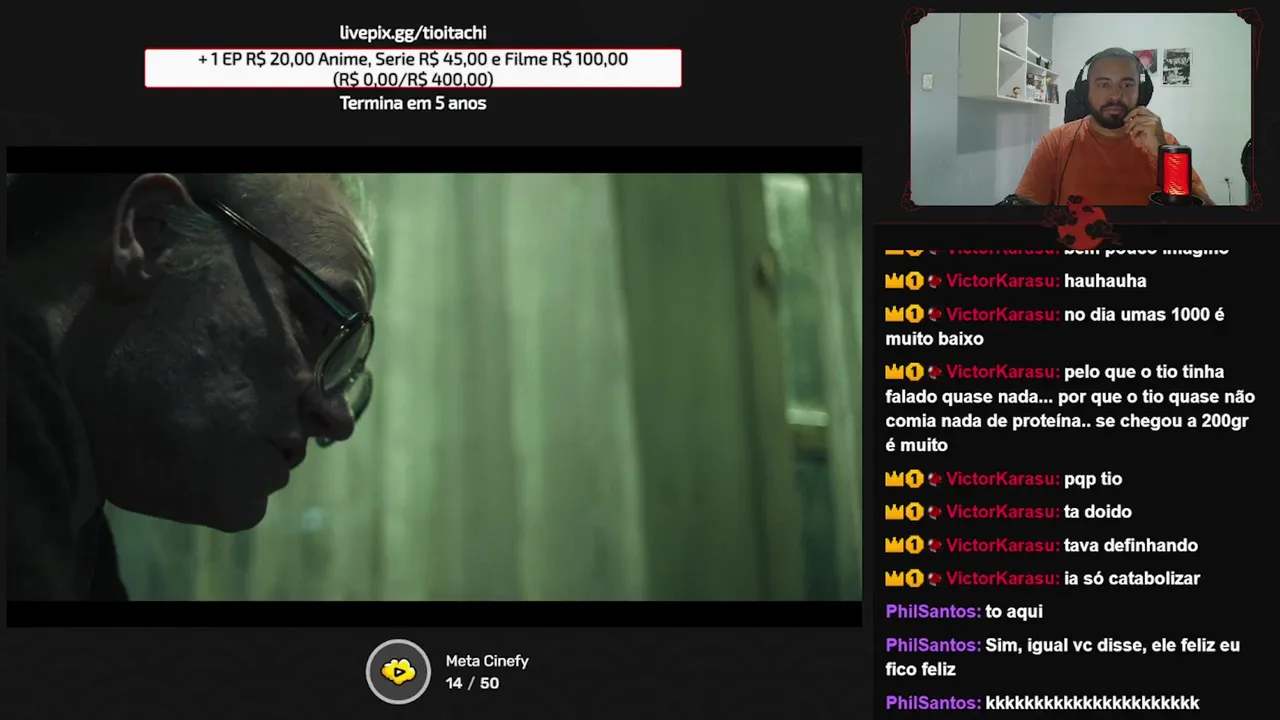Click the 'Meta Cinefy' label
This screenshot has width=1280, height=720.
click(x=487, y=661)
